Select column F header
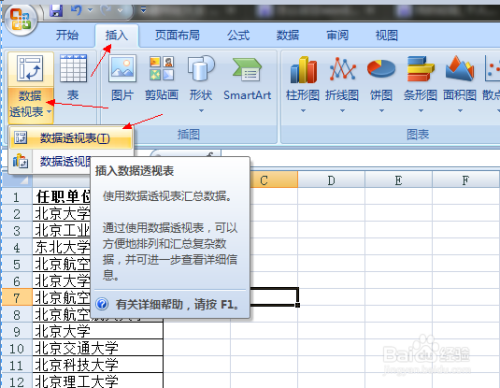Screen dimensions: 500x388 (466, 180)
